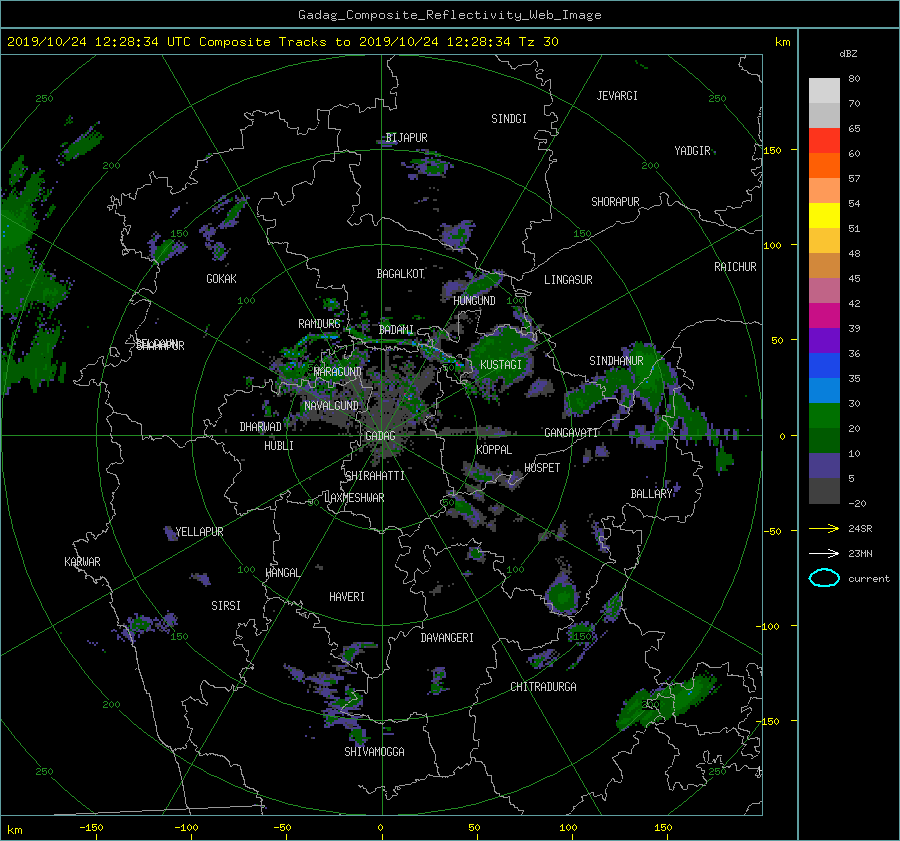Click the GADAG radar center label

380,436
